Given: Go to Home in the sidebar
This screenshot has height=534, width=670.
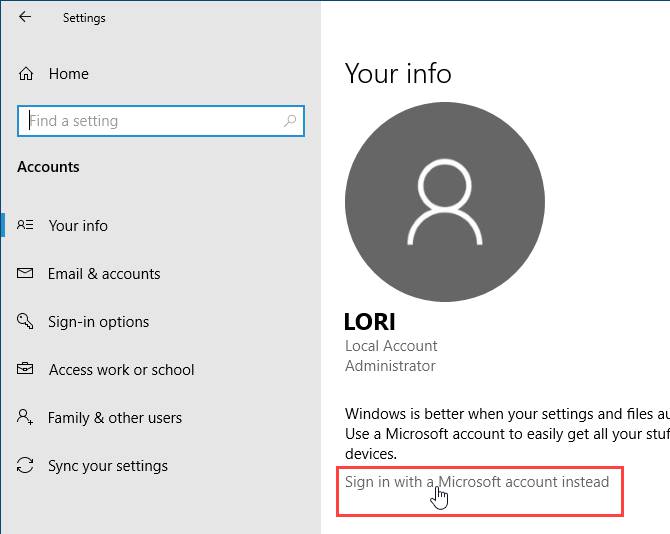Looking at the screenshot, I should click(68, 74).
